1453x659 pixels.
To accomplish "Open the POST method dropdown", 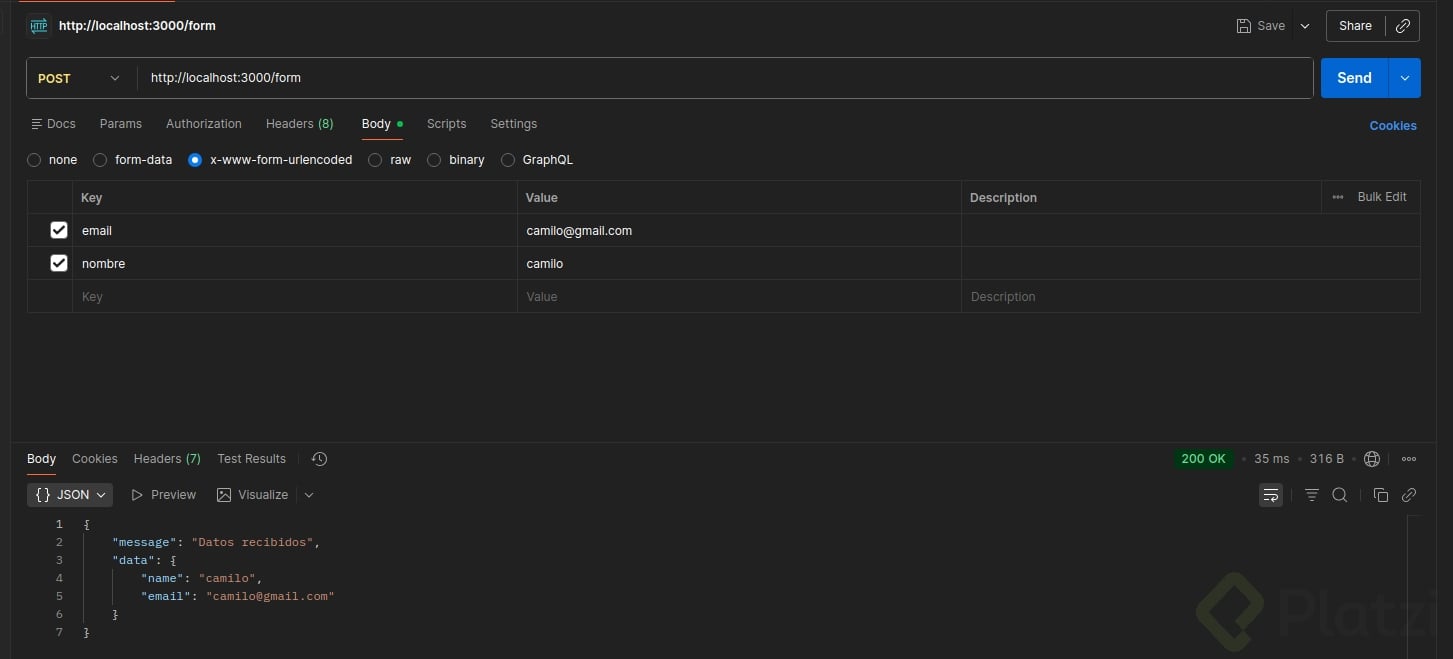I will point(79,78).
